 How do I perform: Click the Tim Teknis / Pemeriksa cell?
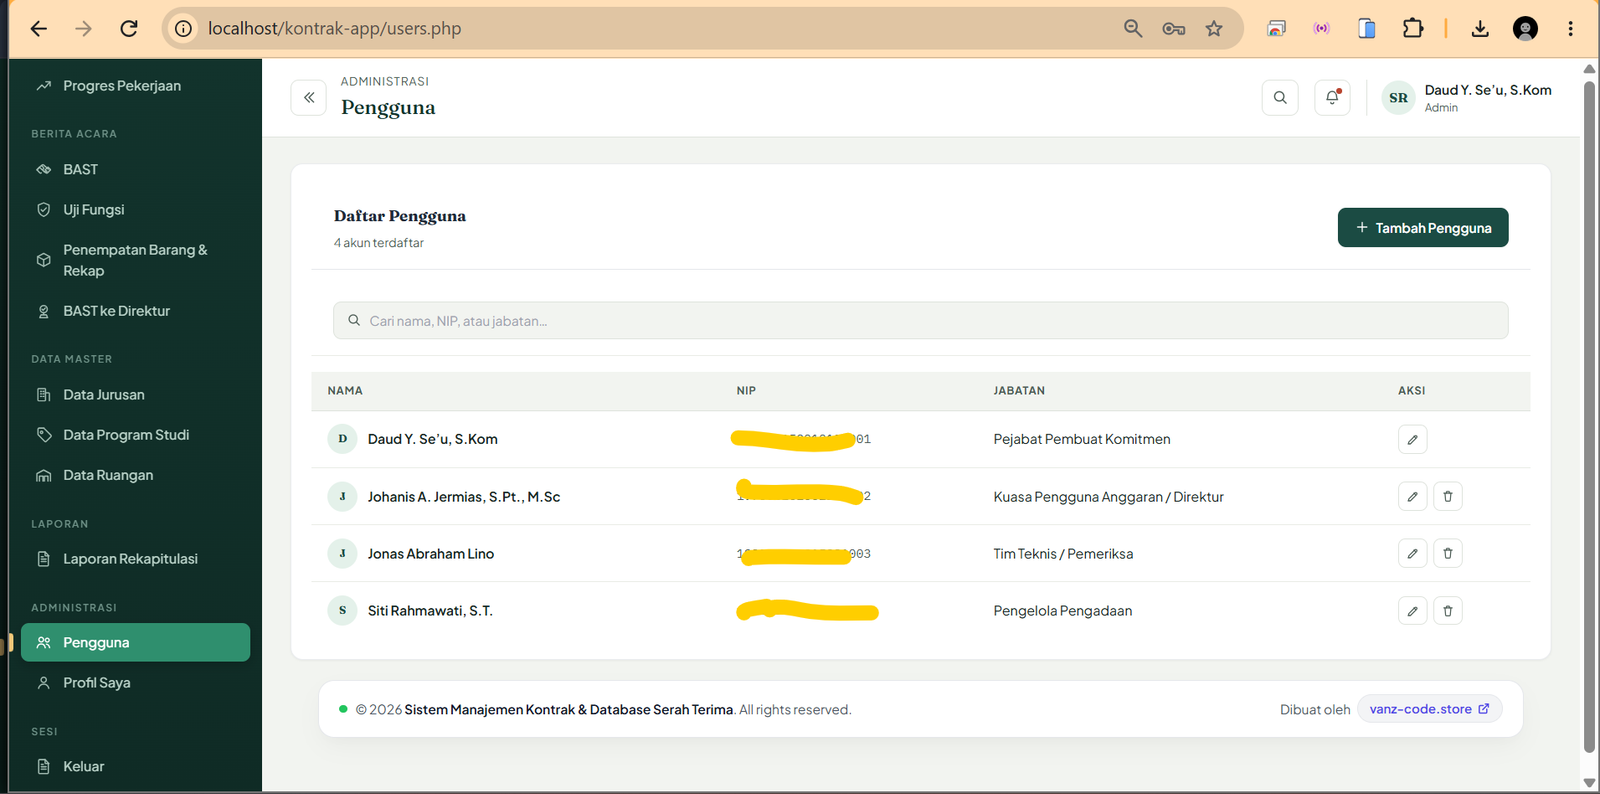1063,553
